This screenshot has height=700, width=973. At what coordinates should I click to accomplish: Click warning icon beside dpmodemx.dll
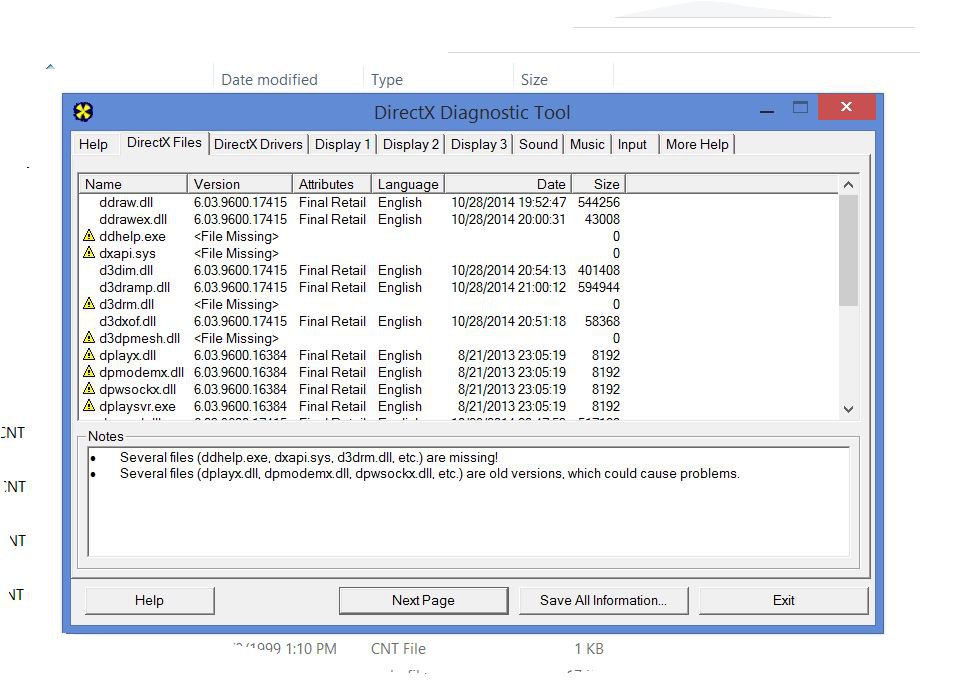coord(89,372)
